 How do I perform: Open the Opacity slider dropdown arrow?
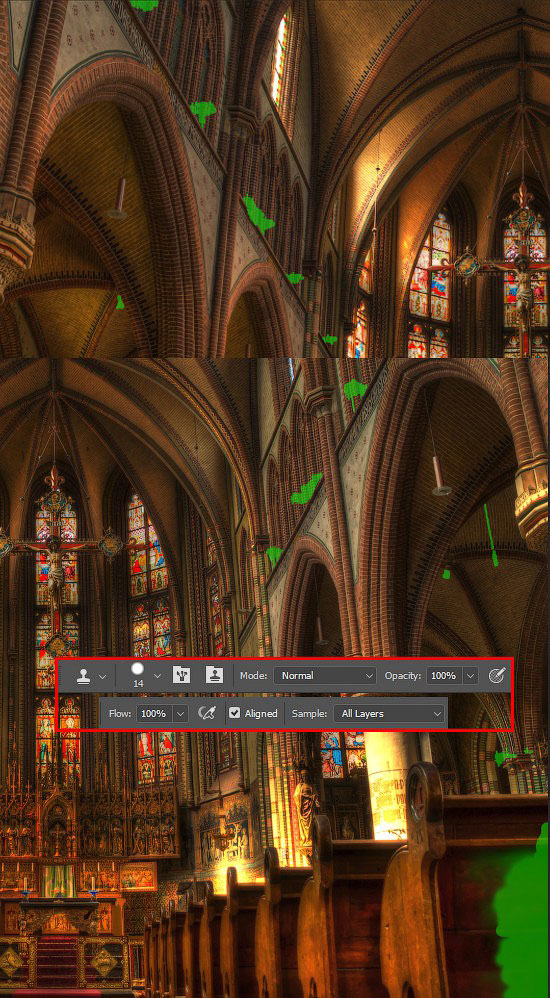470,676
